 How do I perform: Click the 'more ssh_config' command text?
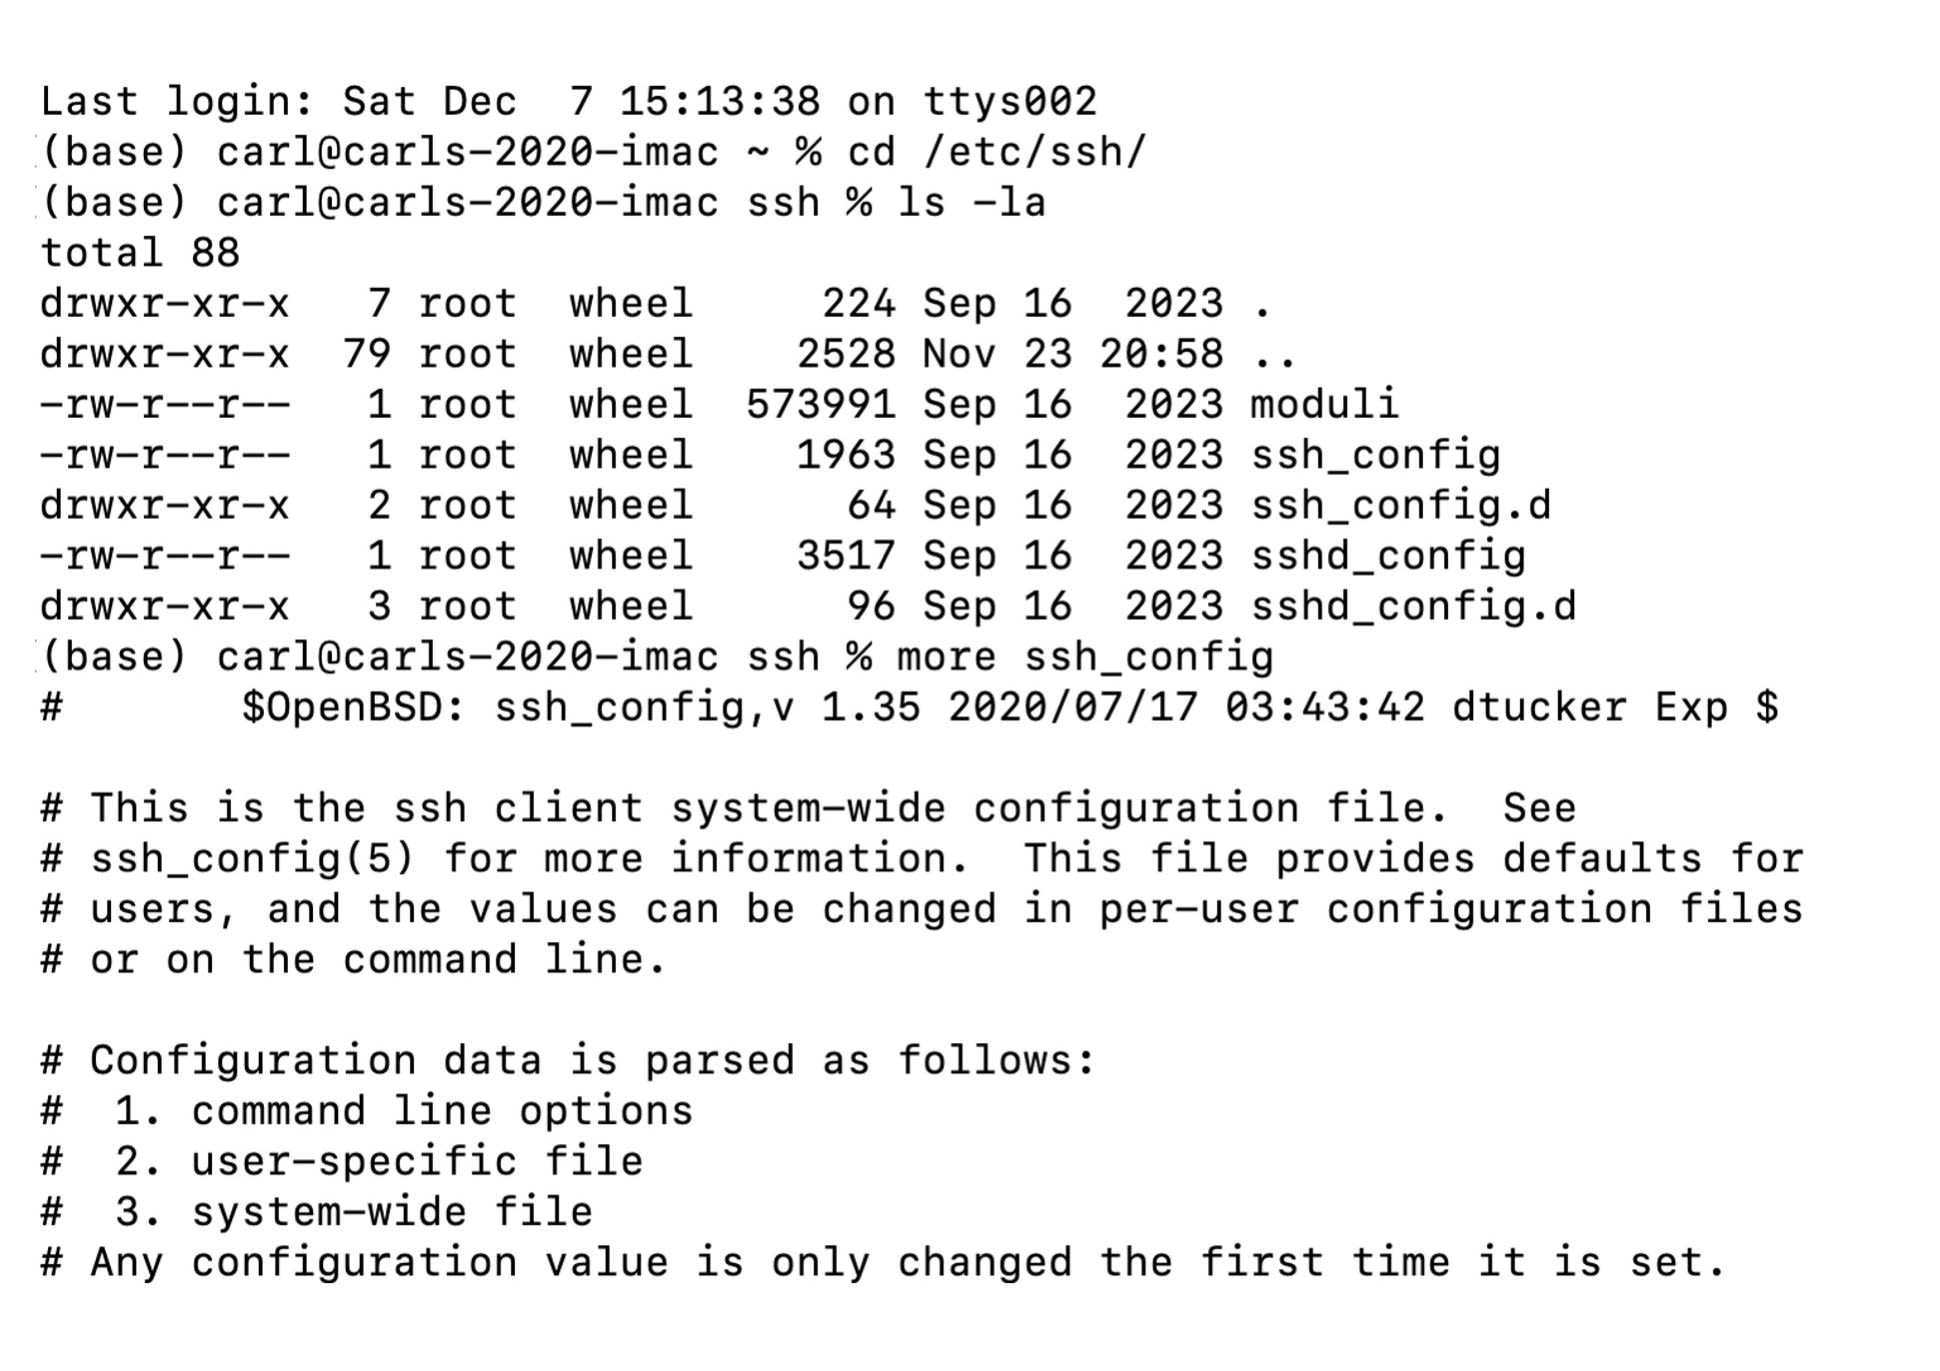pyautogui.click(x=1085, y=657)
